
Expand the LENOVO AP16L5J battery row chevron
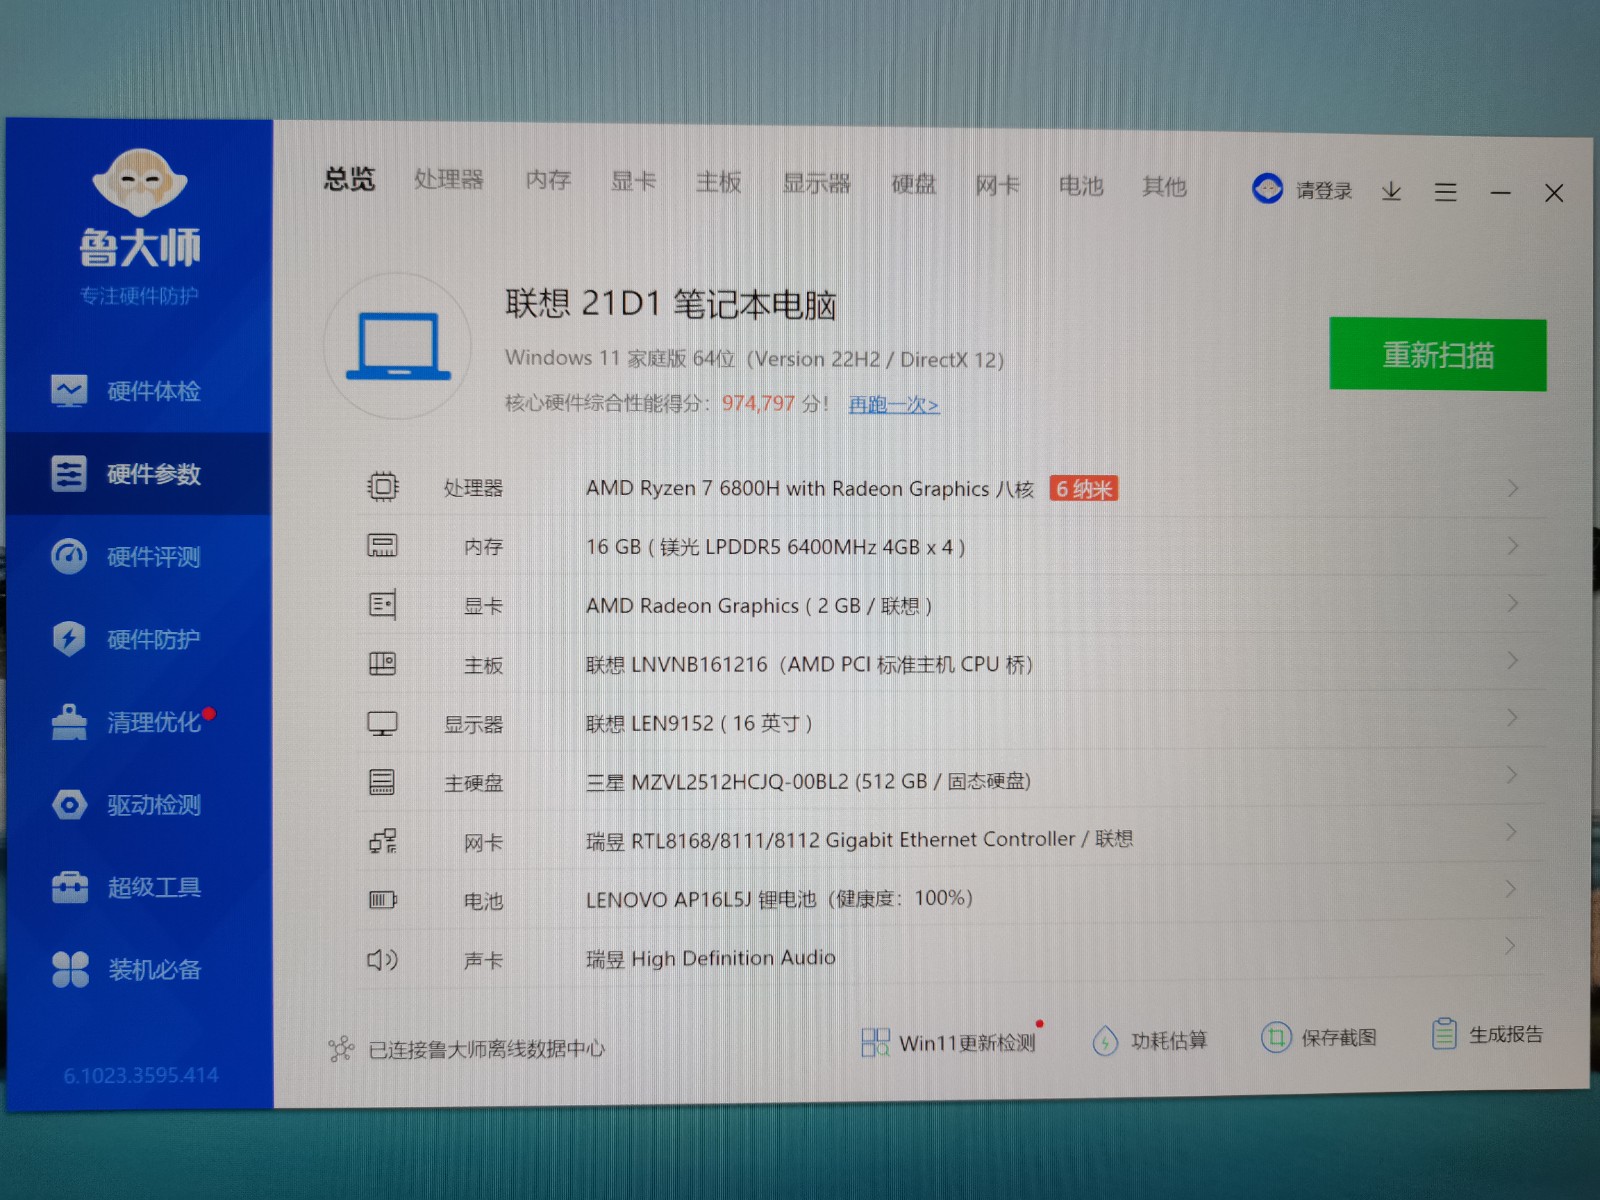pos(1511,888)
